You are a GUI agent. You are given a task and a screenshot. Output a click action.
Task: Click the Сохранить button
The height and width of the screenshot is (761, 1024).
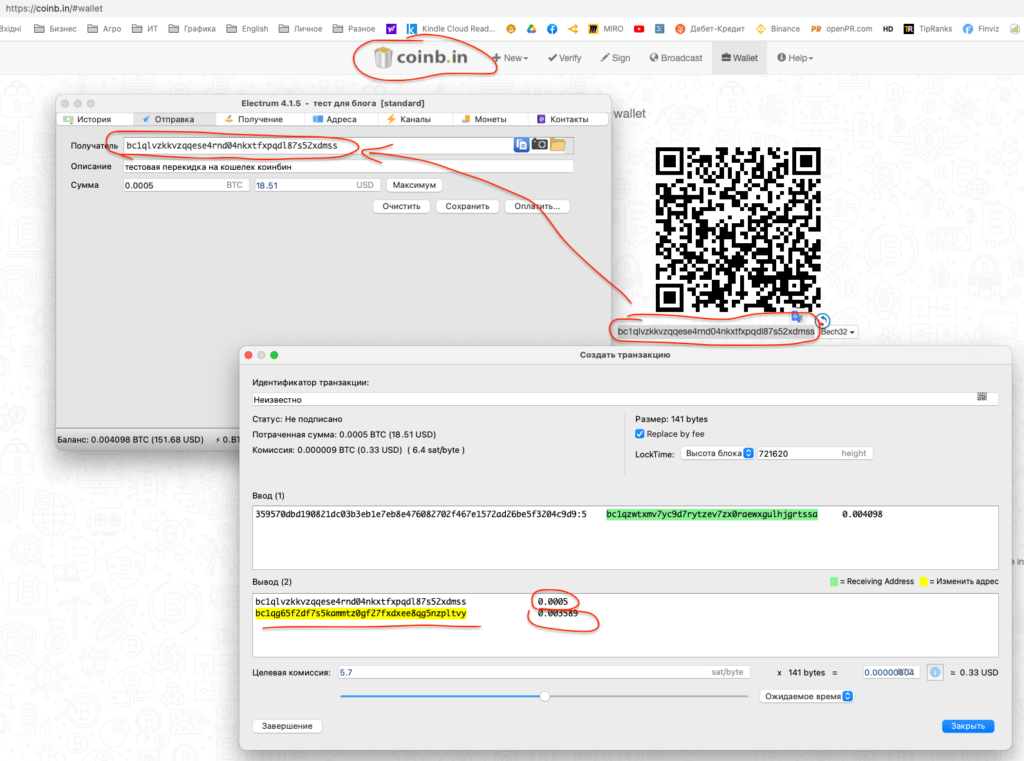click(x=468, y=206)
